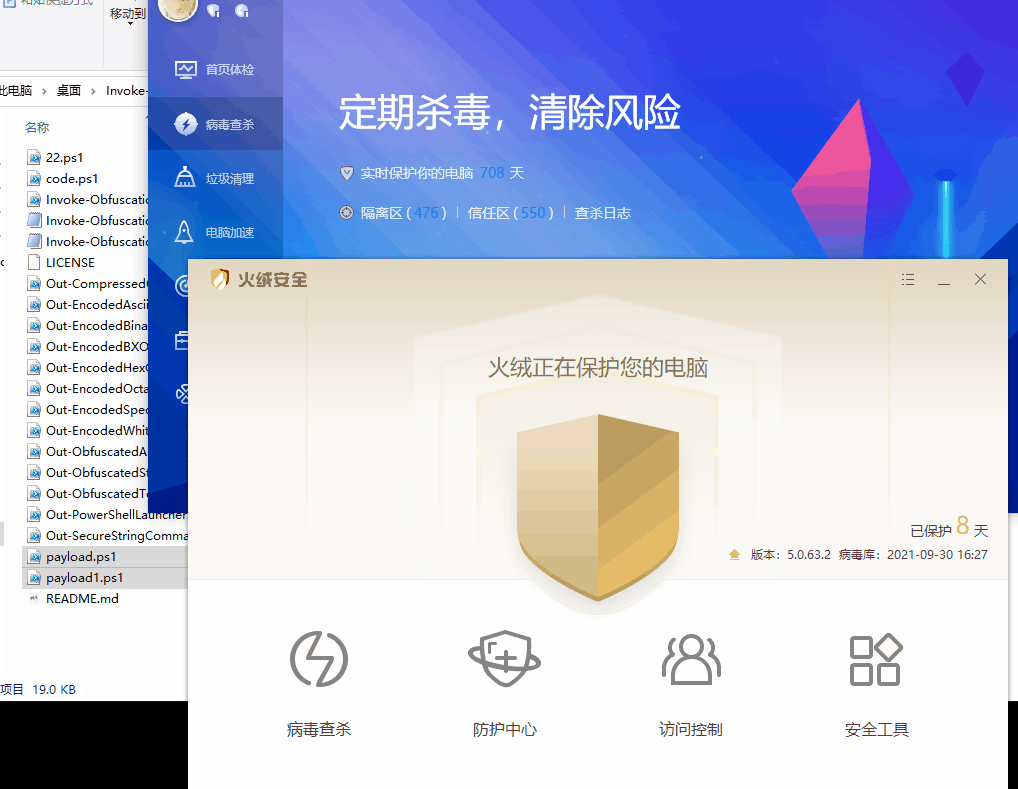The image size is (1018, 789).
Task: Click the monitor icon for 首页体检
Action: pyautogui.click(x=186, y=69)
